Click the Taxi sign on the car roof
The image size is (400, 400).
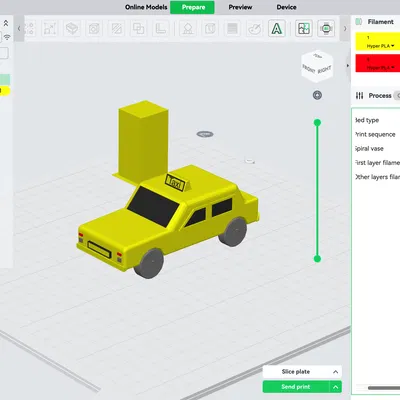tap(176, 182)
